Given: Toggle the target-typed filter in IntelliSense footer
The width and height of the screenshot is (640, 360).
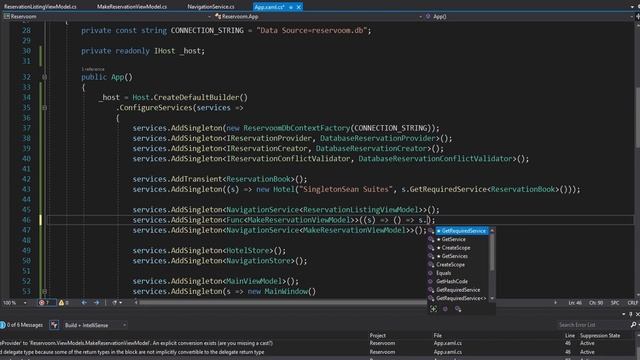Looking at the screenshot, I should pos(433,309).
